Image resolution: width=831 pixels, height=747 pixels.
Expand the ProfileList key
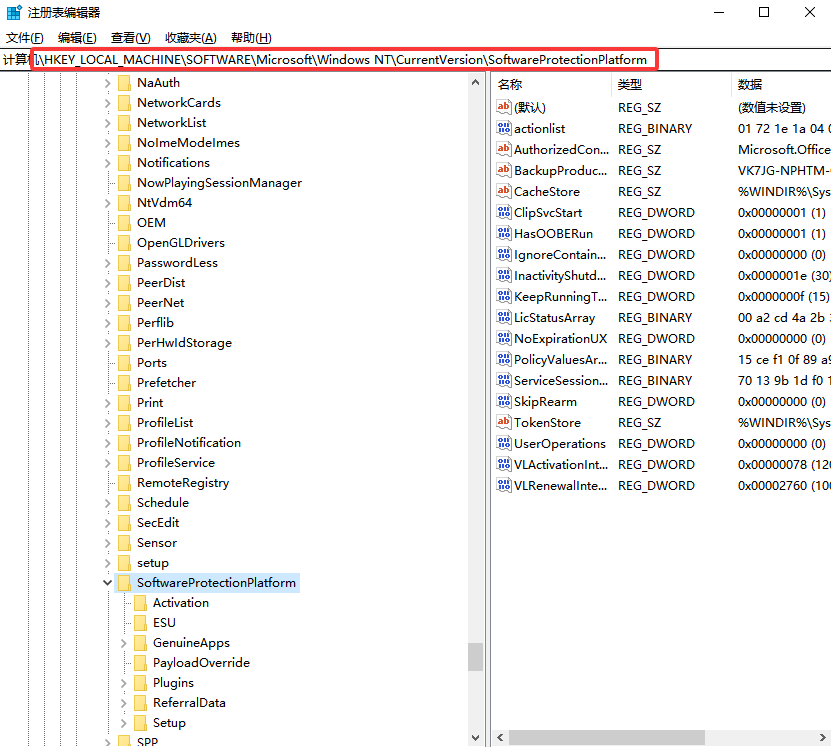click(108, 423)
